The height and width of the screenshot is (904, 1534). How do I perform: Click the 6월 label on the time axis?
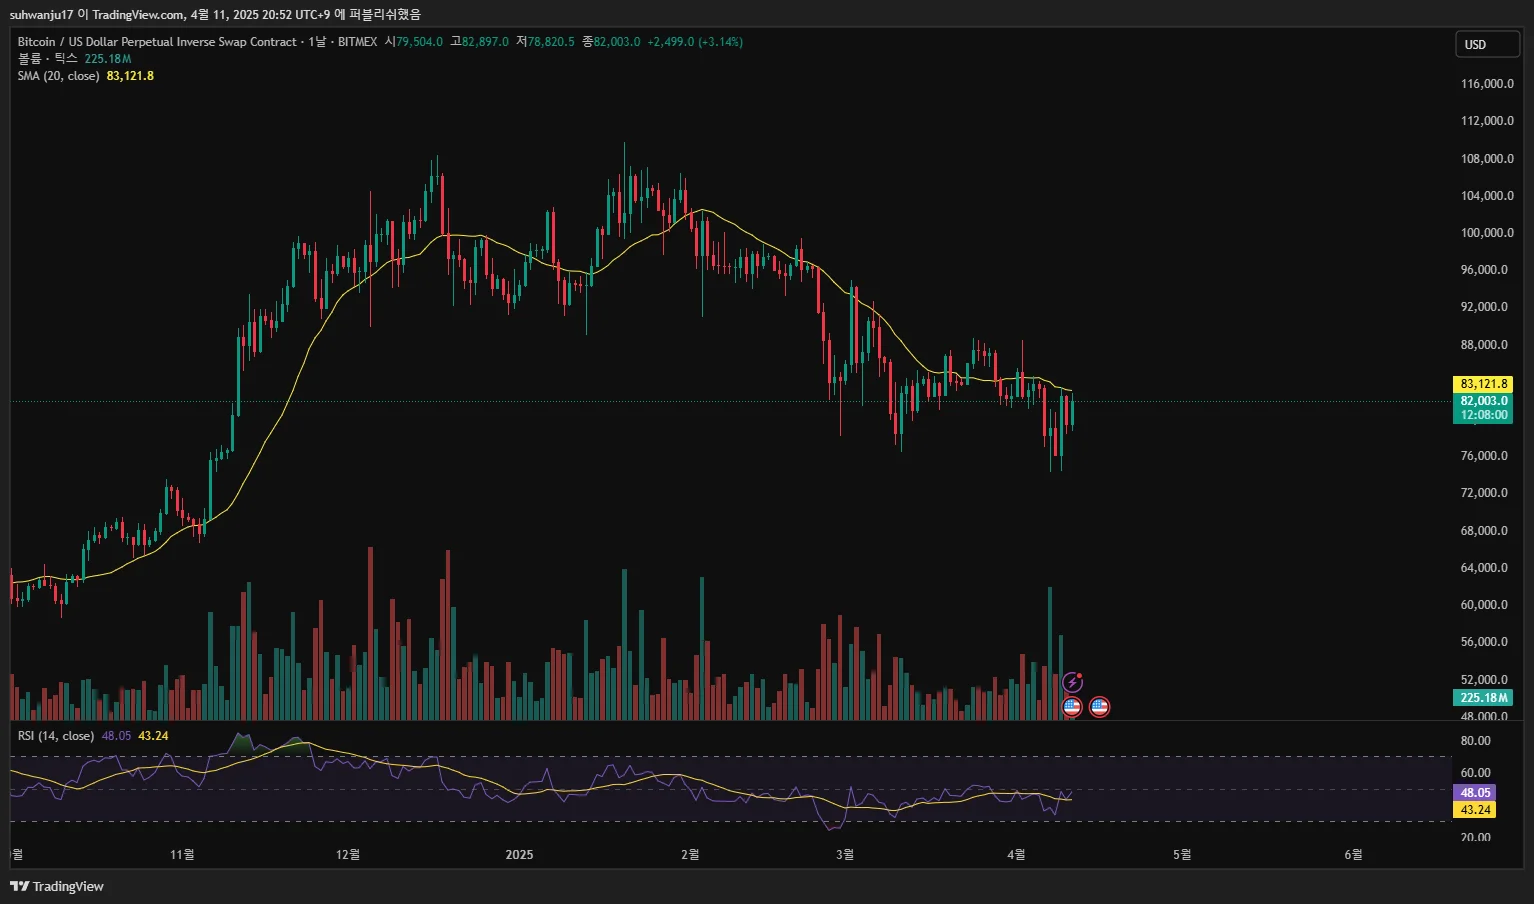point(1353,854)
